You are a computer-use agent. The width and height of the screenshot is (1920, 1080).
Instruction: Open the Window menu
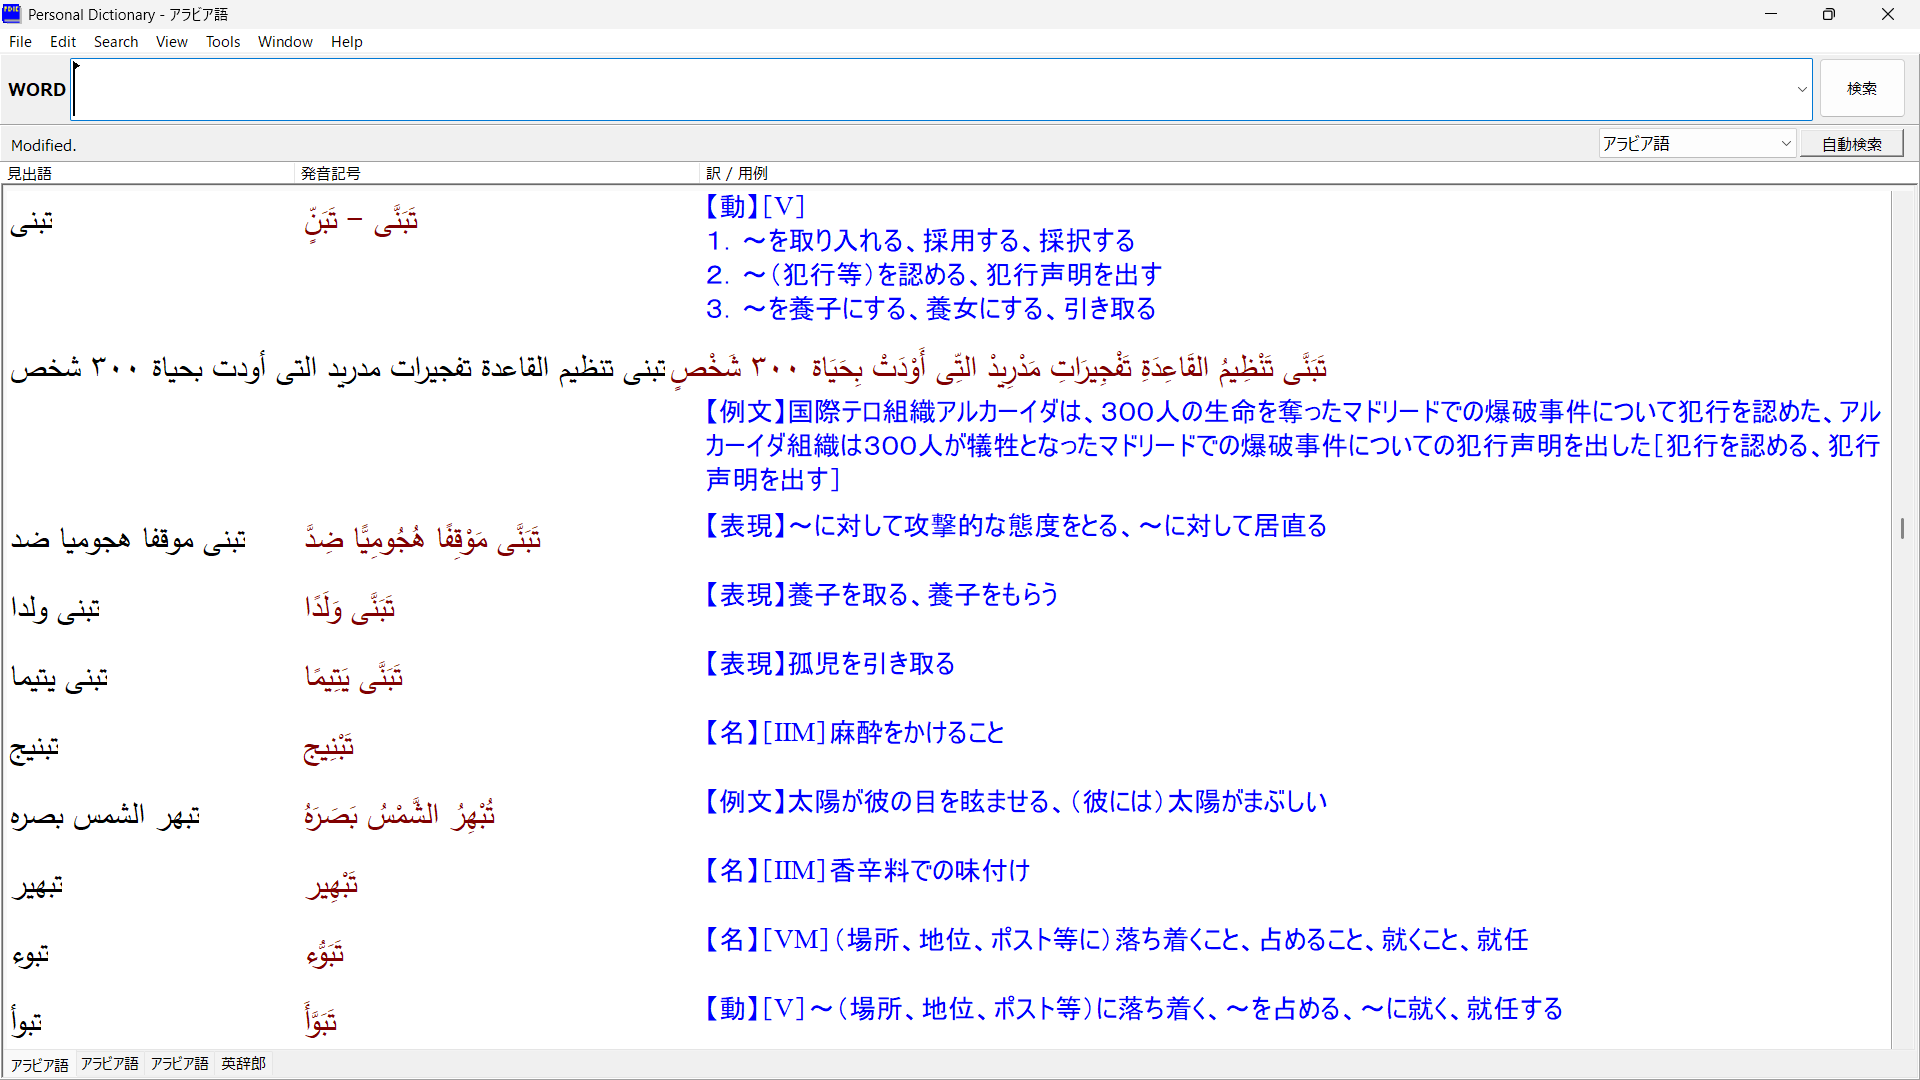click(x=285, y=42)
